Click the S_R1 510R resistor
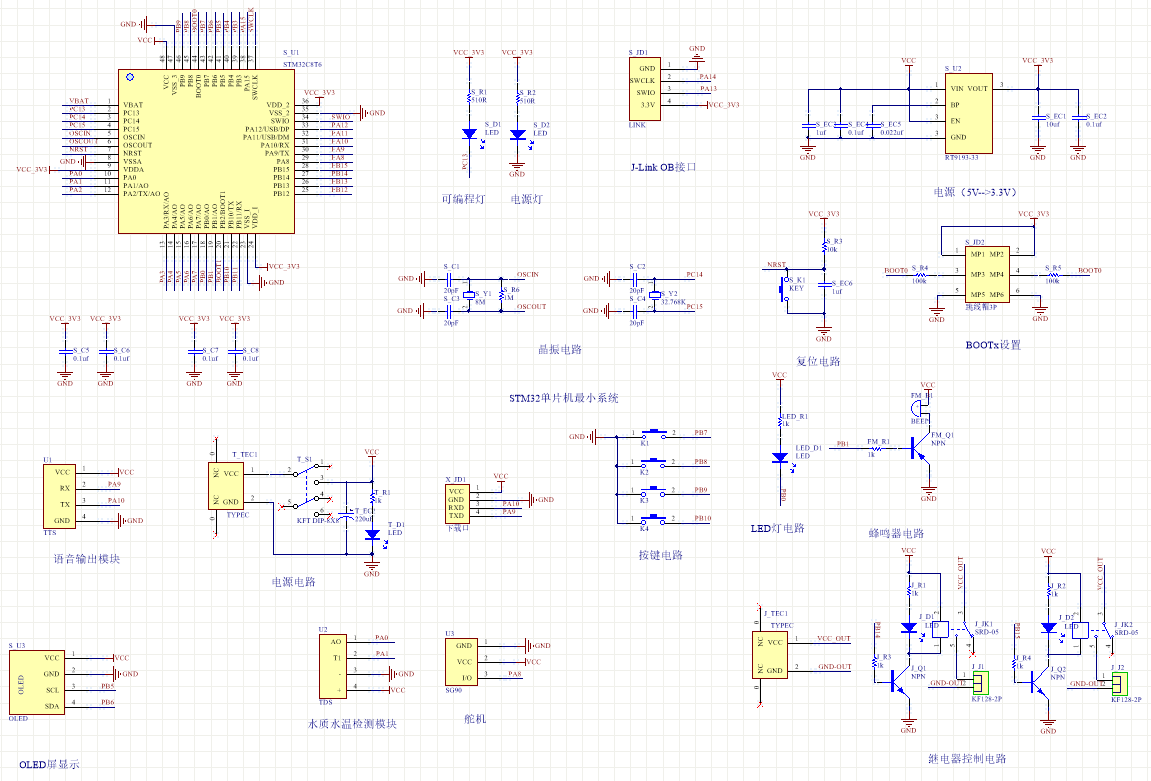Image resolution: width=1151 pixels, height=781 pixels. (x=469, y=97)
